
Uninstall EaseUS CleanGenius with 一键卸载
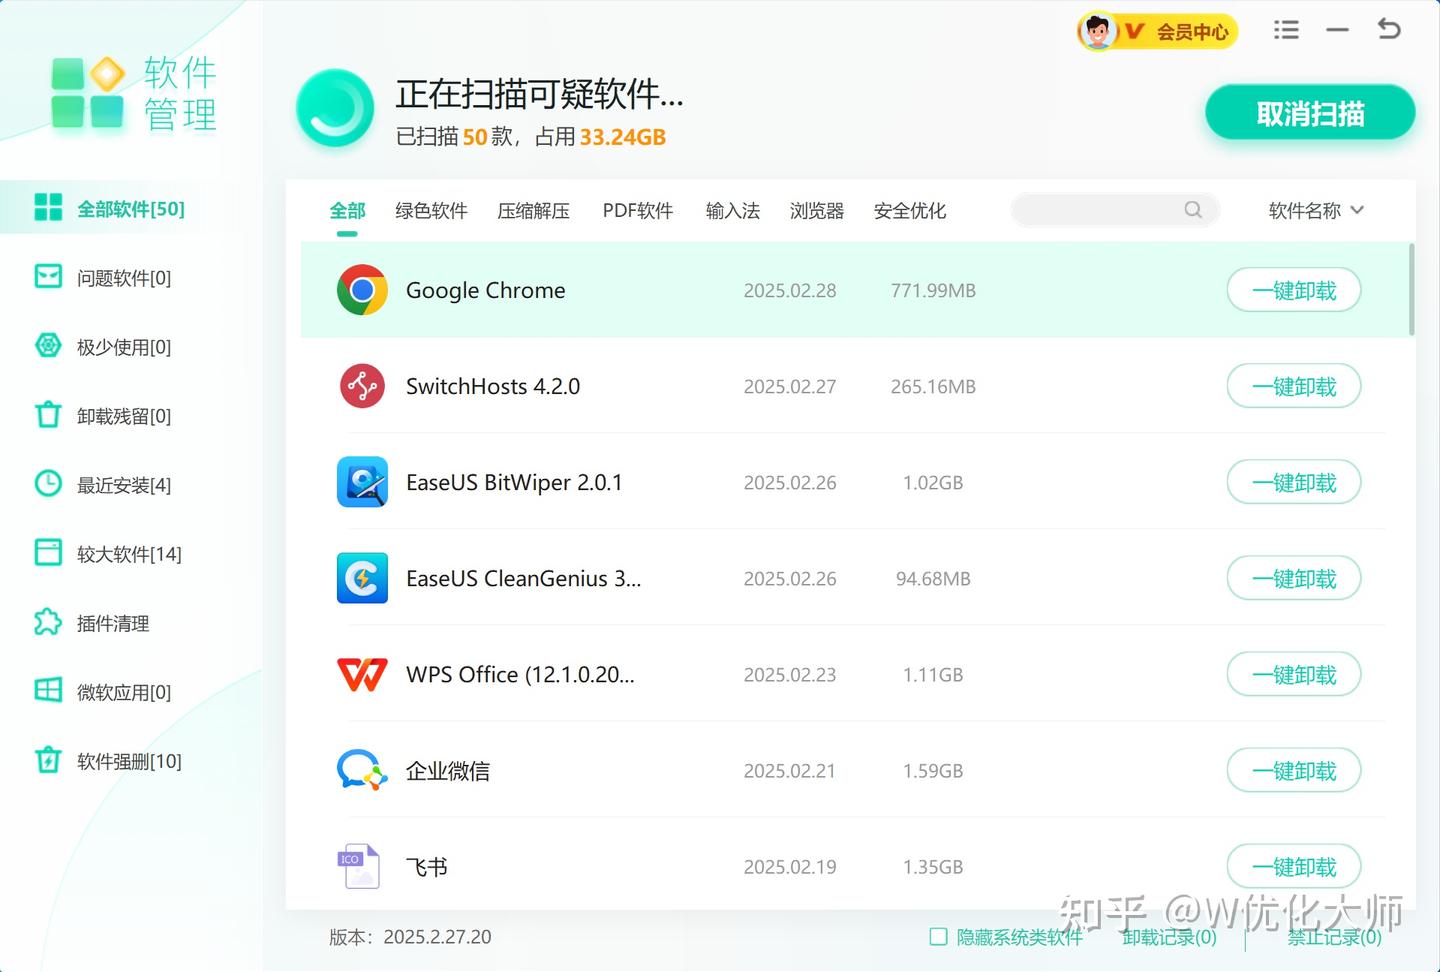tap(1294, 578)
